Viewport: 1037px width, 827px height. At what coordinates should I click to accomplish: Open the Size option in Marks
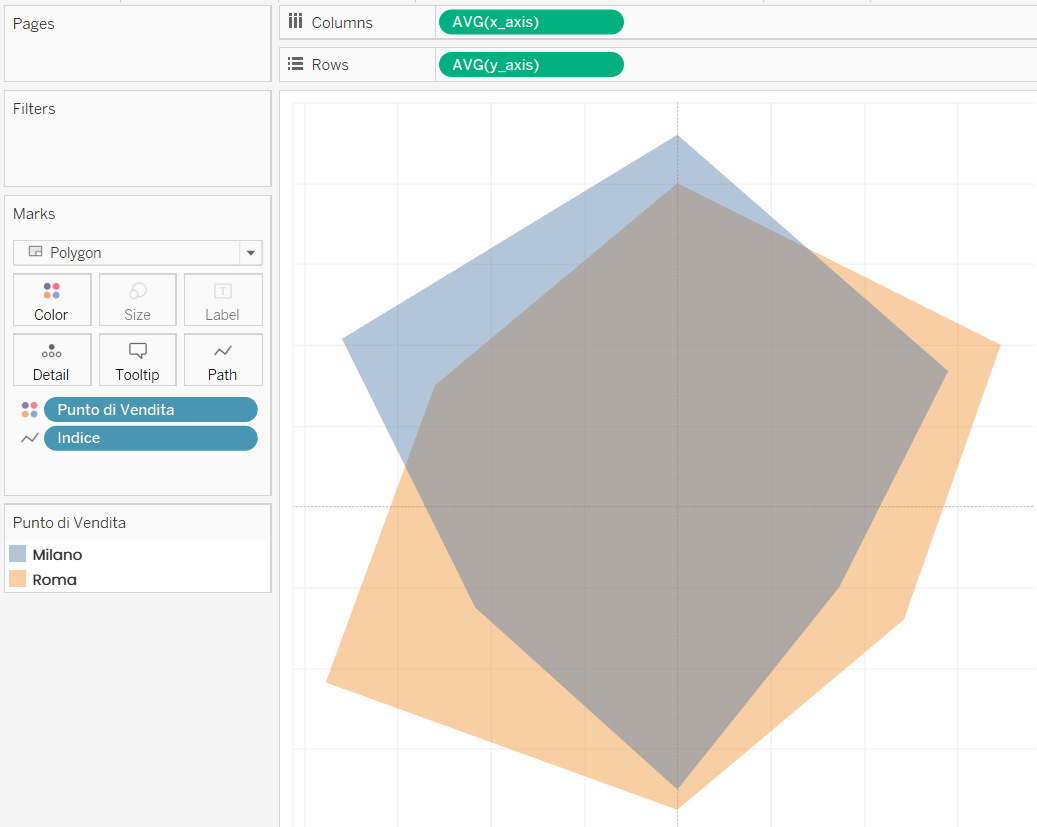(137, 299)
